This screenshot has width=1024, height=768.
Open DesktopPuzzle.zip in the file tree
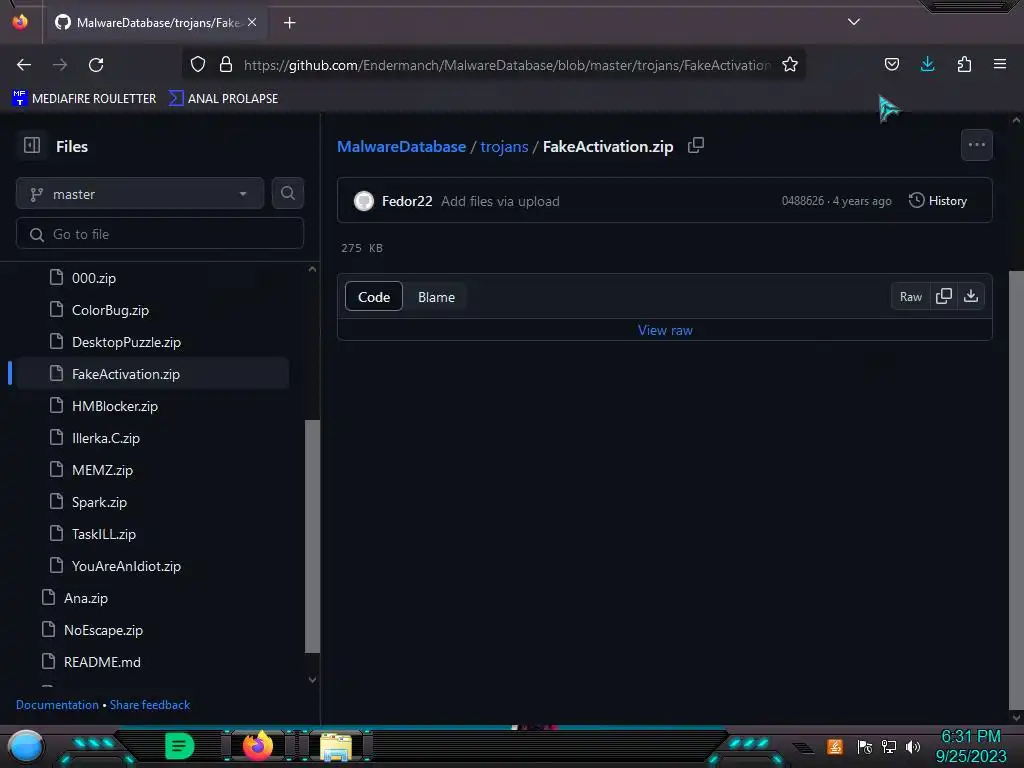[126, 342]
